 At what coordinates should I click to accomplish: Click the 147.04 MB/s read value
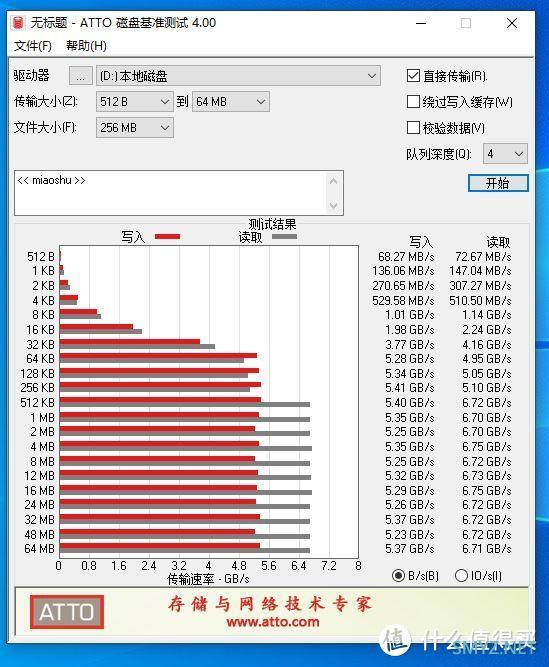click(x=480, y=271)
